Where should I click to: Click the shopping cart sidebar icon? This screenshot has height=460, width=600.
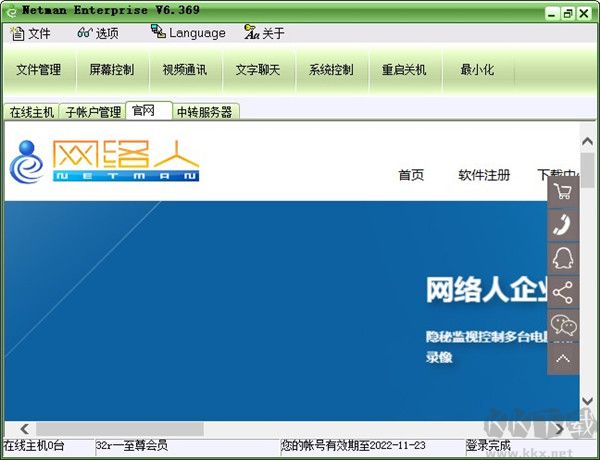[x=563, y=191]
